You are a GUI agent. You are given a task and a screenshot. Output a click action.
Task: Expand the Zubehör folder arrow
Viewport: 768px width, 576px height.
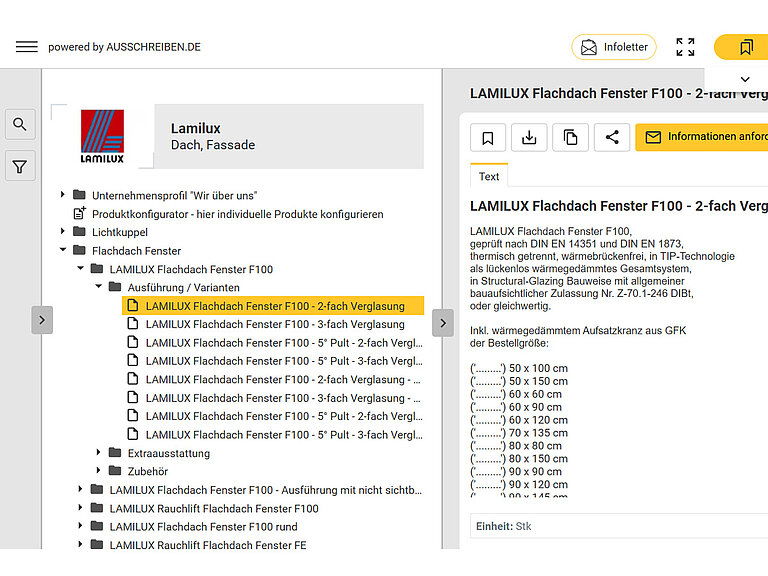(98, 470)
